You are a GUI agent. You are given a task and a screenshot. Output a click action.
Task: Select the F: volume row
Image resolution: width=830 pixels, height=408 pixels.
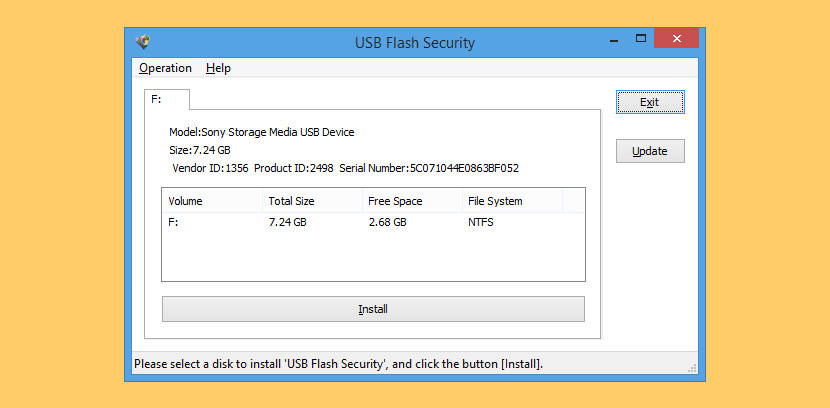(373, 223)
